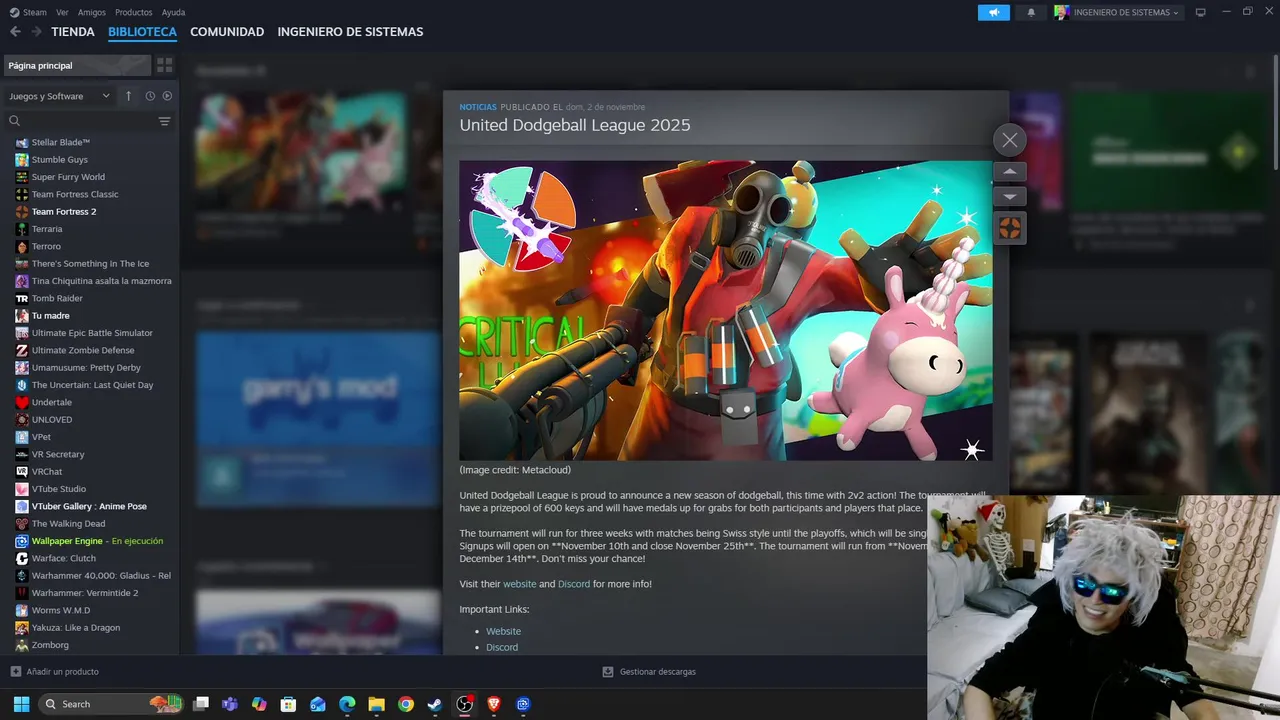This screenshot has height=720, width=1280.
Task: Switch the library to collections grid view
Action: (x=165, y=65)
